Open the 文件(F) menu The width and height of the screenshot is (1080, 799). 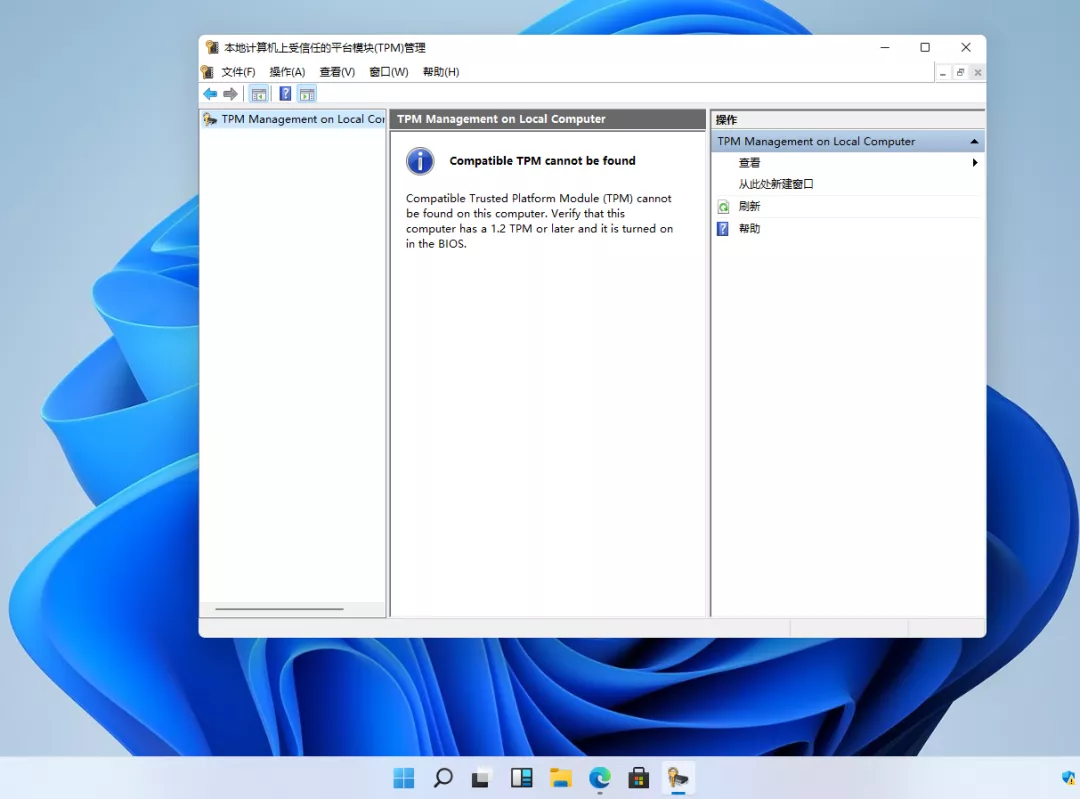point(237,71)
